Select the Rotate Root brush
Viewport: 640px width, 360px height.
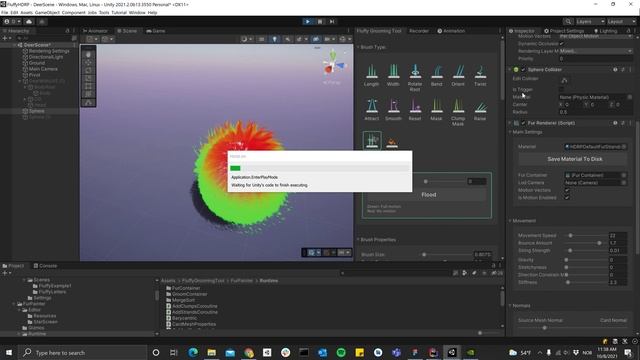tap(415, 78)
